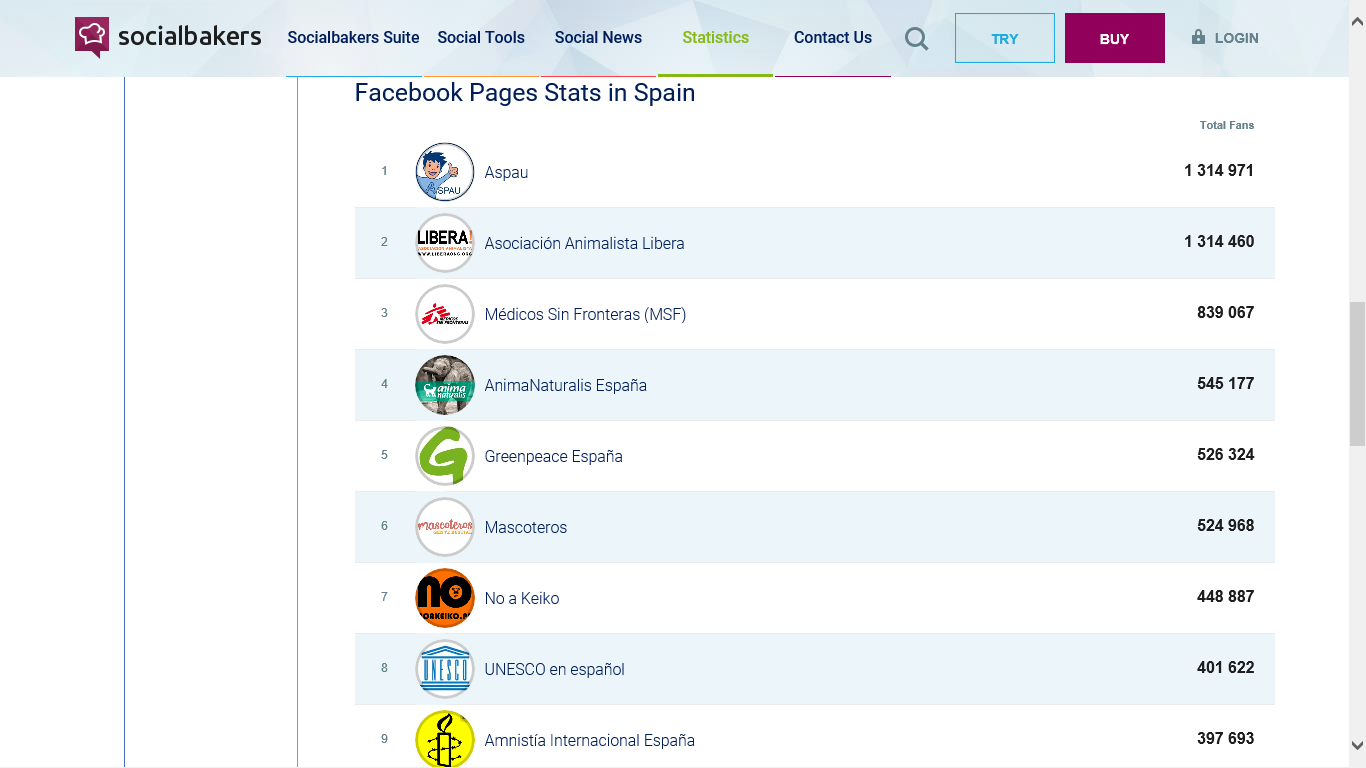The image size is (1366, 768).
Task: Open the No a Keiko logo
Action: tap(445, 598)
